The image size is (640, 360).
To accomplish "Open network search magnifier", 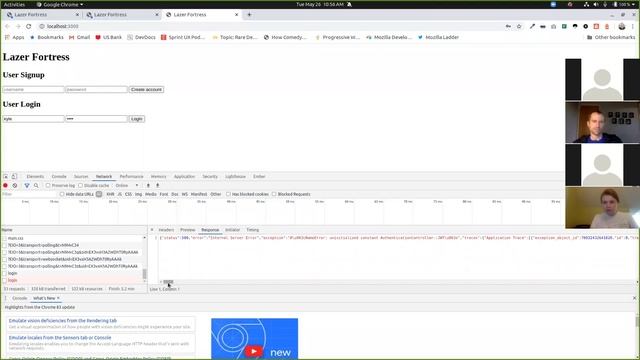I will pos(36,185).
